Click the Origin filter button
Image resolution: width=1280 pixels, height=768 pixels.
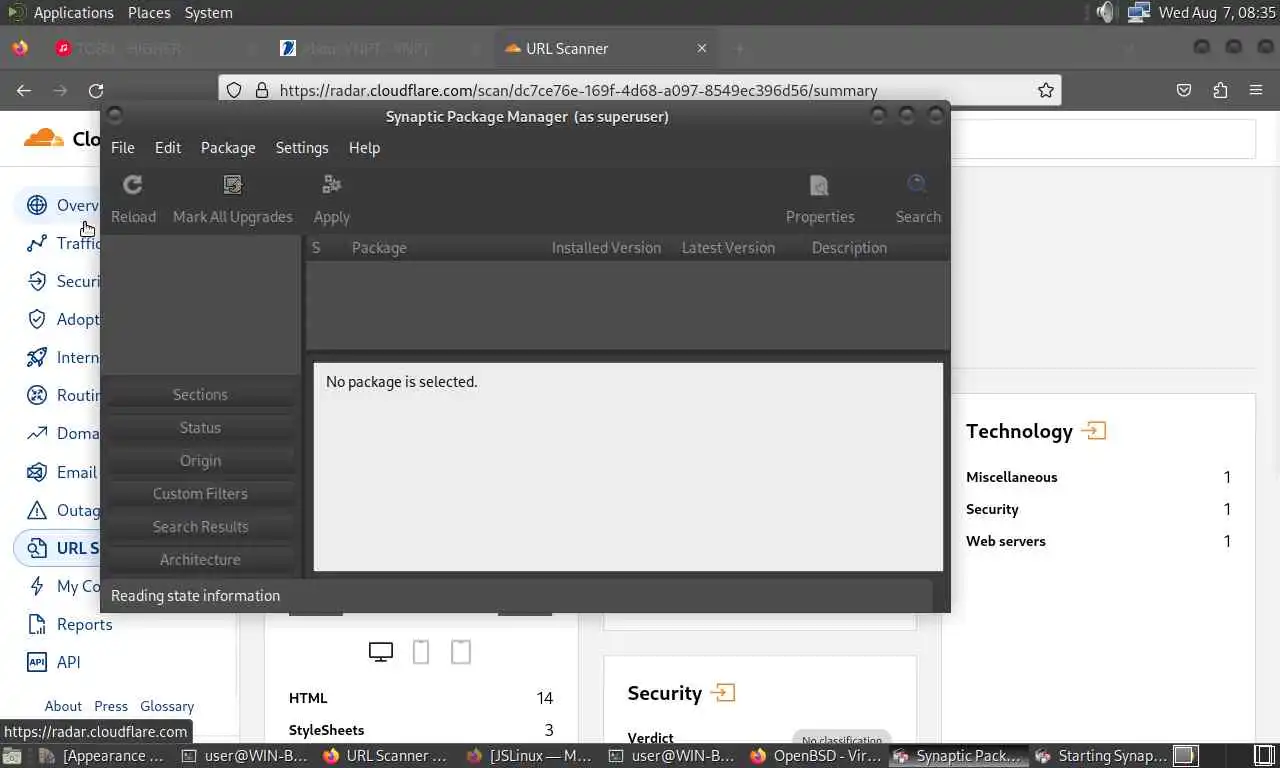[200, 460]
